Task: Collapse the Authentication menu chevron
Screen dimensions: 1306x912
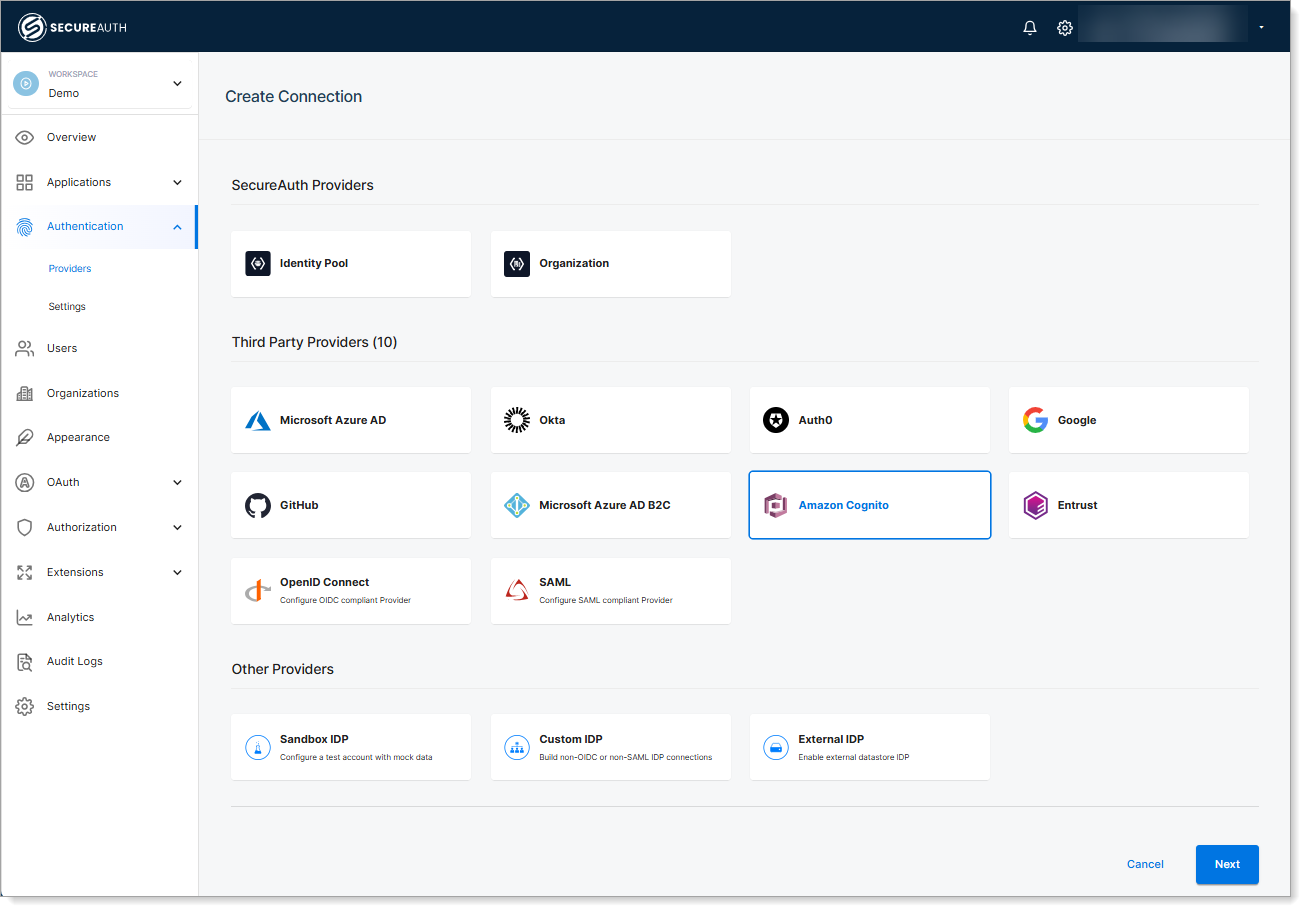Action: point(177,227)
